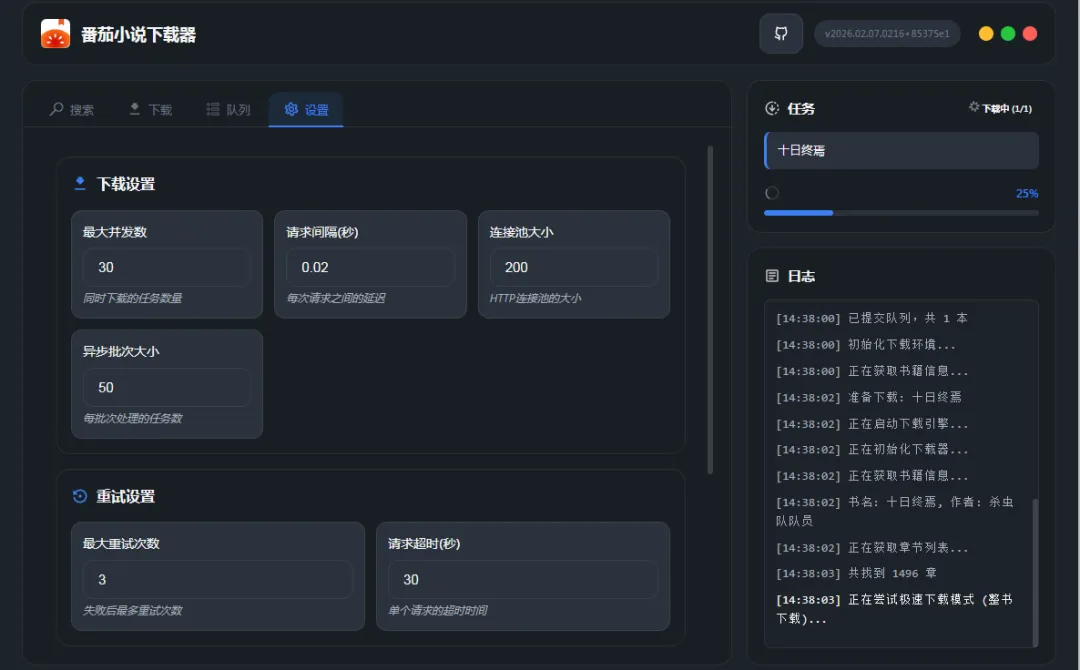Click the hint text 每批次处理的任务数
Viewport: 1080px width, 670px height.
[x=132, y=418]
